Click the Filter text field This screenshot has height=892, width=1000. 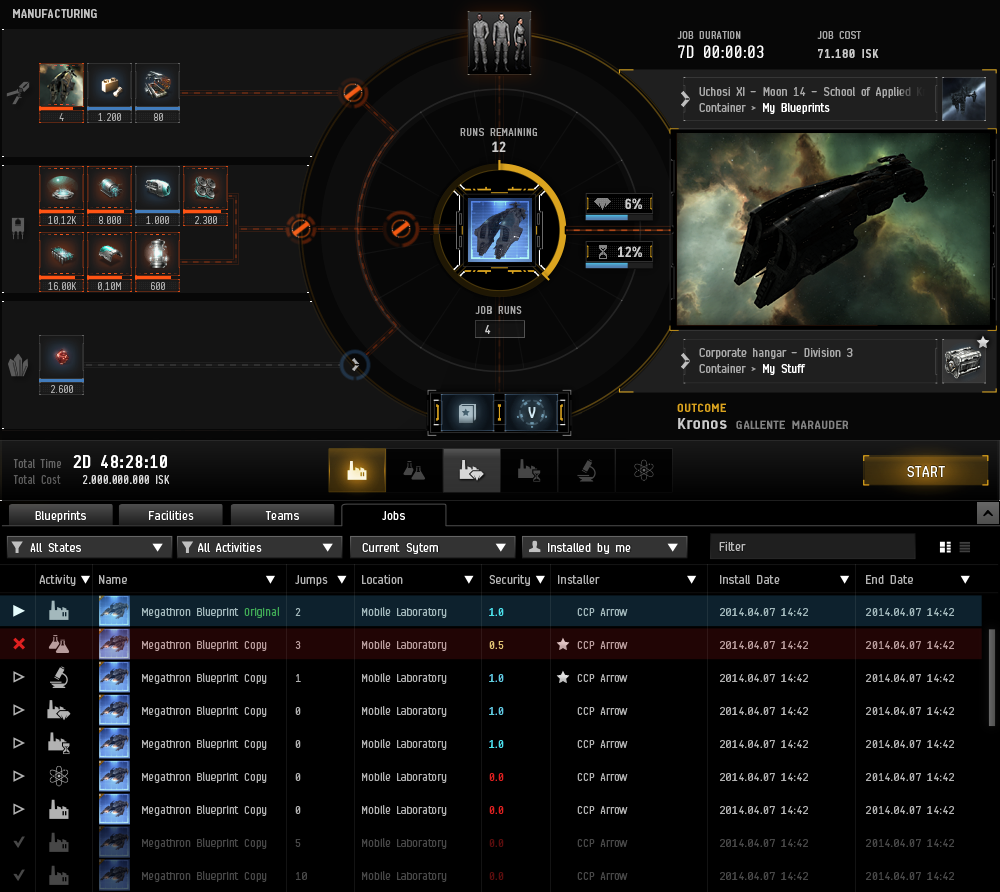coord(812,546)
